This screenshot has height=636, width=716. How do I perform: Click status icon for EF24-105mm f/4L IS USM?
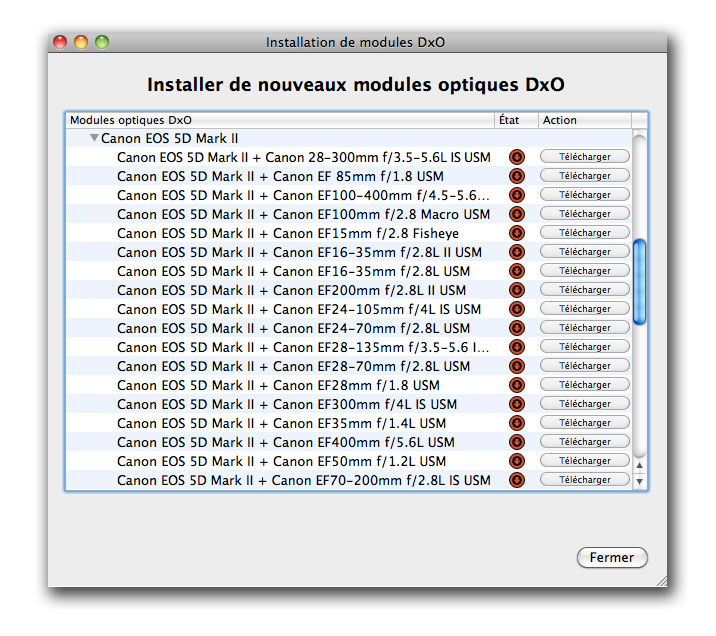516,309
